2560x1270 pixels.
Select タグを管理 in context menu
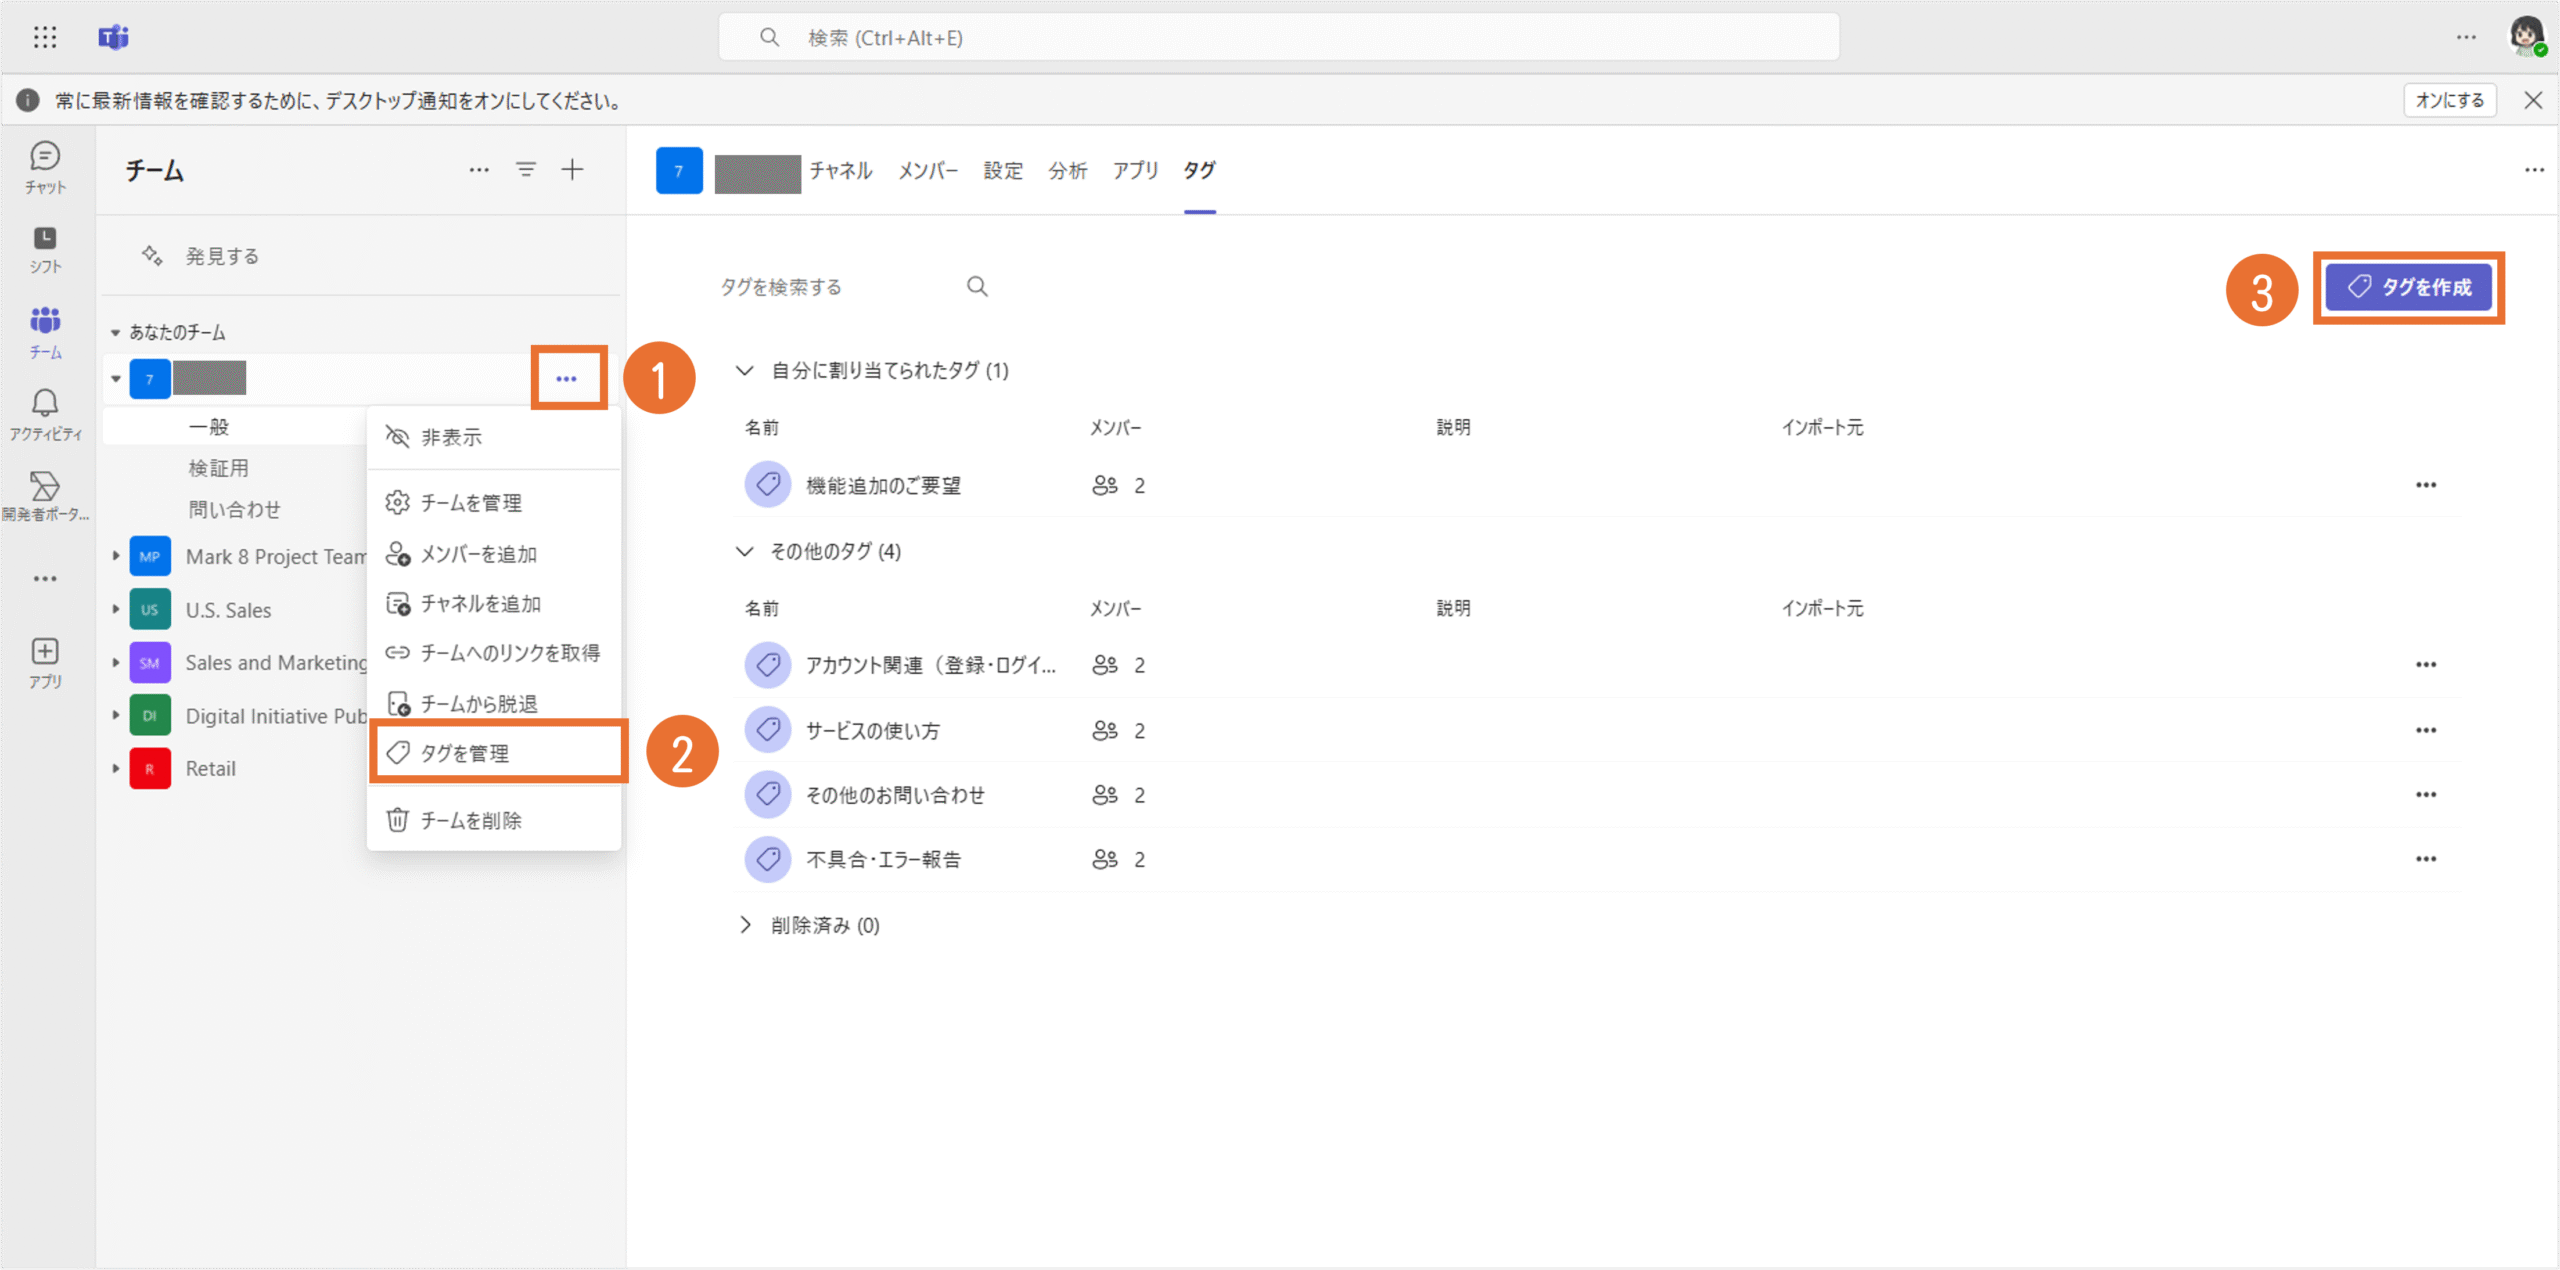(x=466, y=753)
